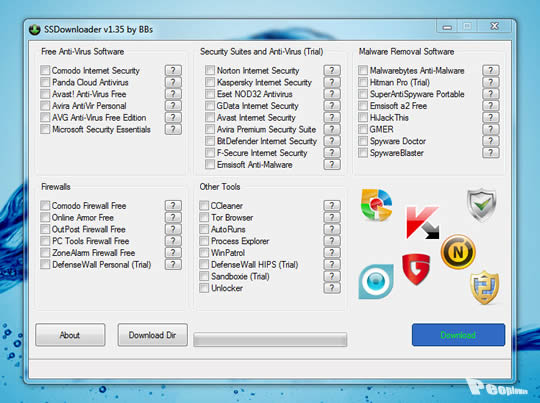Screen dimensions: 540x403
Task: Open help for SpywareBlaster
Action: (x=490, y=153)
